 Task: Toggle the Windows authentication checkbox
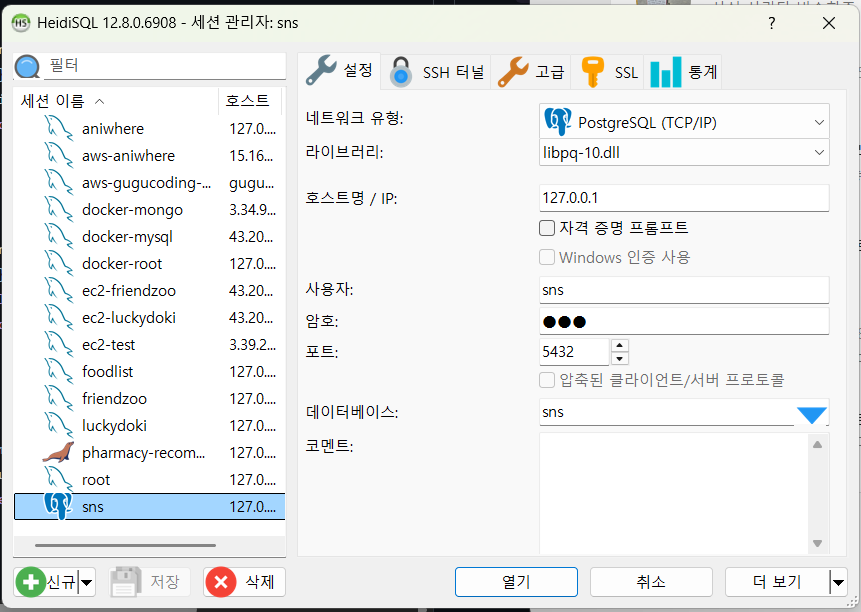[547, 257]
